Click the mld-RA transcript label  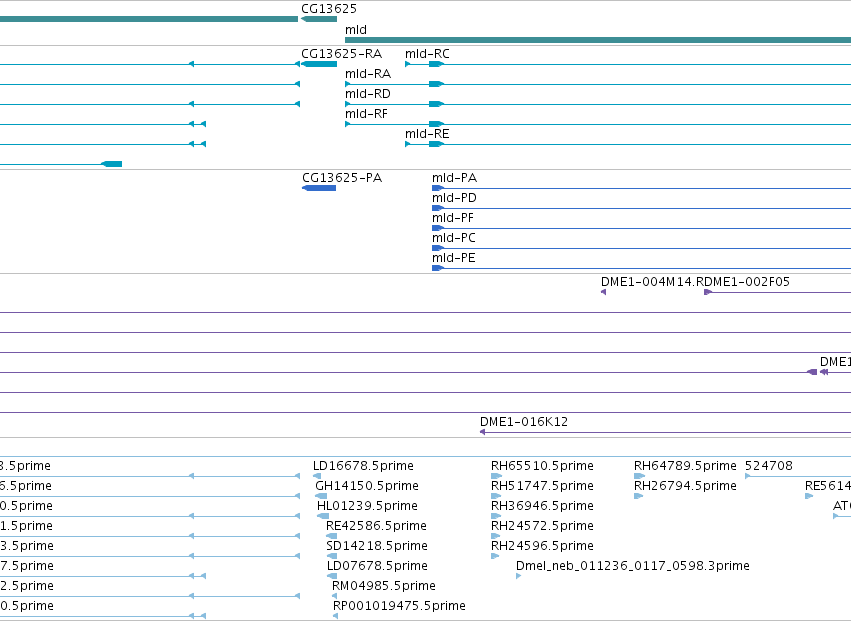368,74
